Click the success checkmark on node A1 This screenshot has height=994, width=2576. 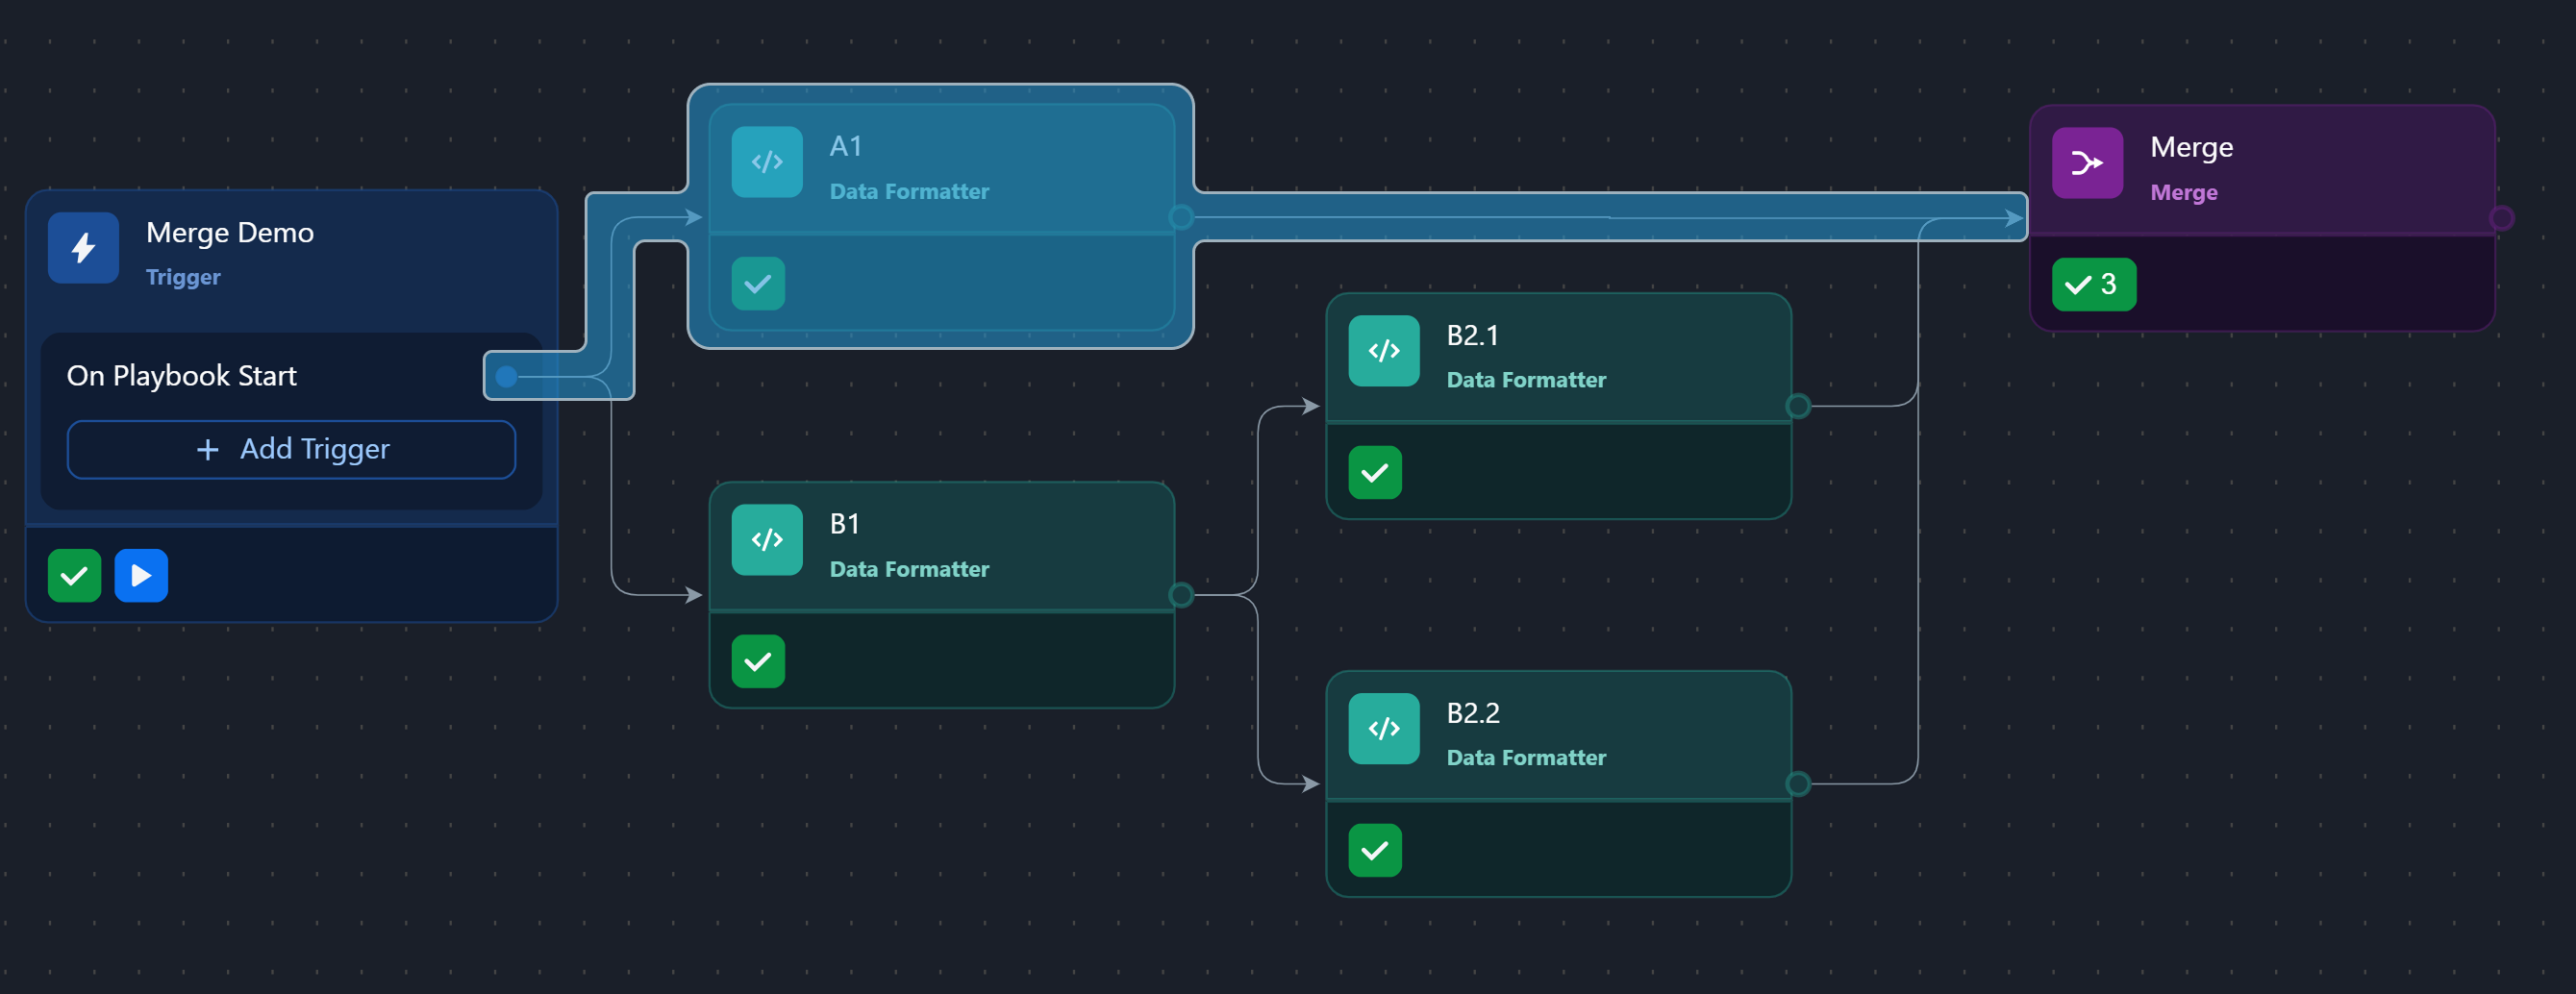(758, 284)
